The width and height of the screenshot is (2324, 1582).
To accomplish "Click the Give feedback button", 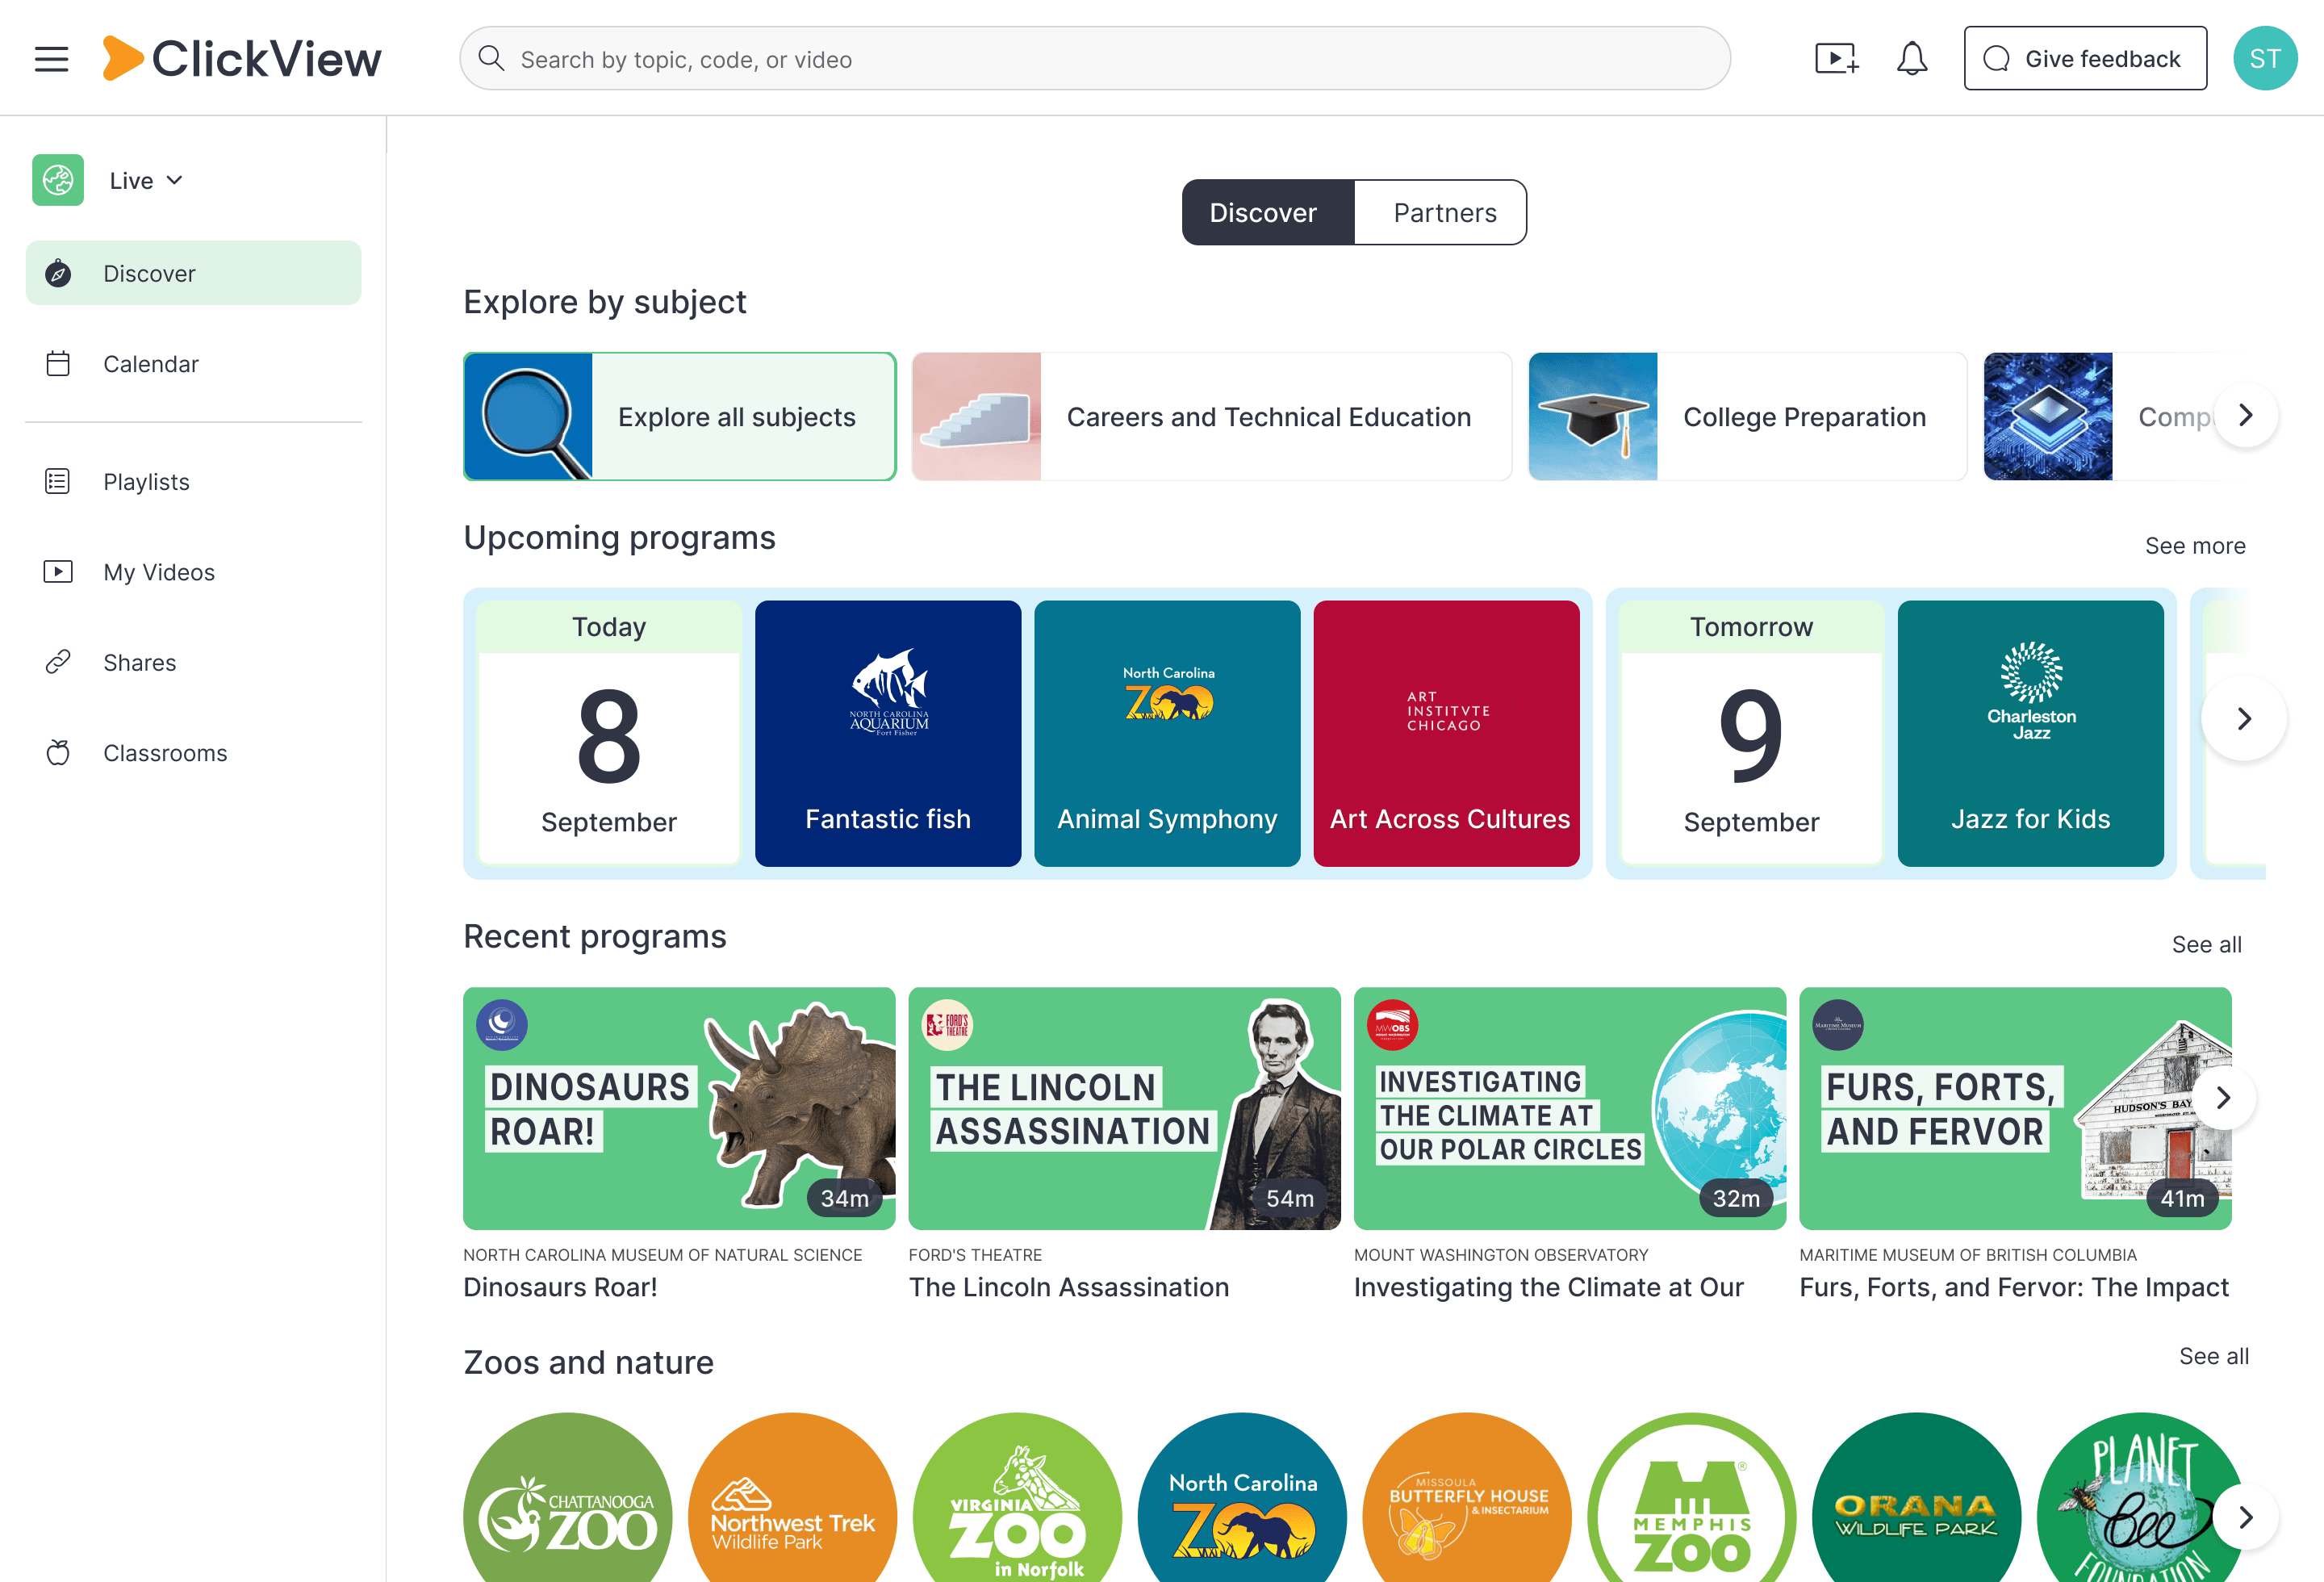I will 2085,59.
